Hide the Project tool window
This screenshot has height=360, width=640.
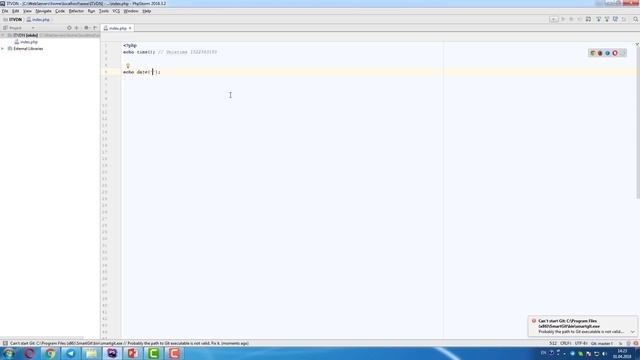95,28
